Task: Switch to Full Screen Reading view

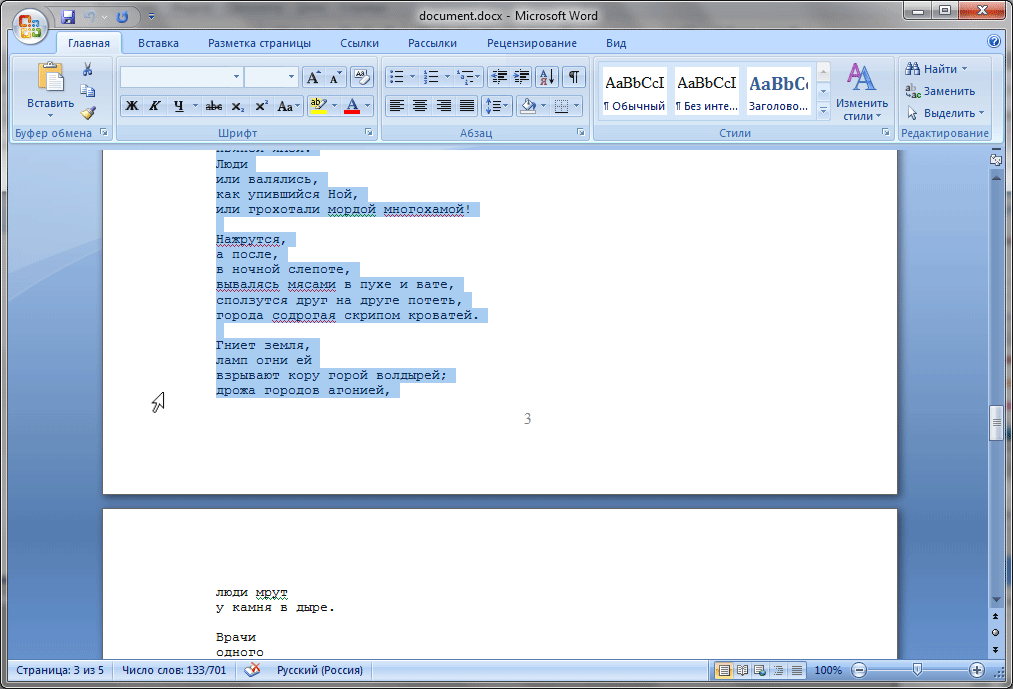Action: [741, 670]
